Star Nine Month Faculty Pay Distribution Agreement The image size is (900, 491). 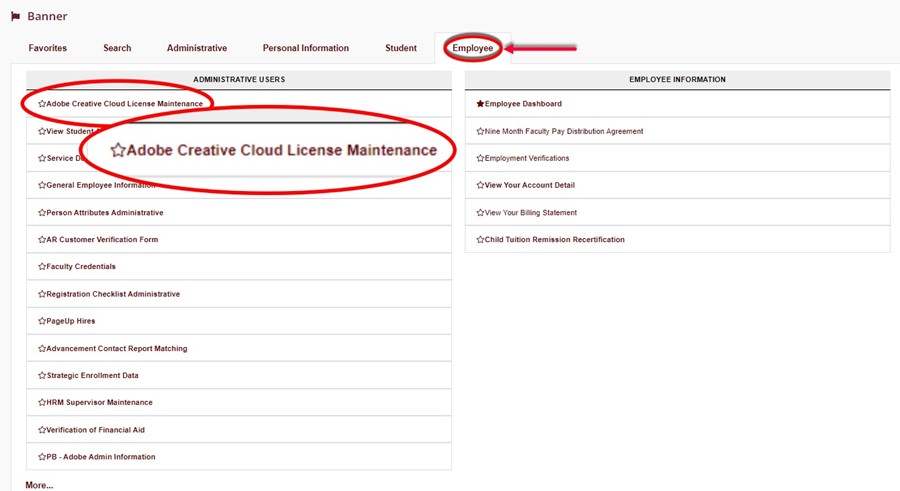coord(480,132)
